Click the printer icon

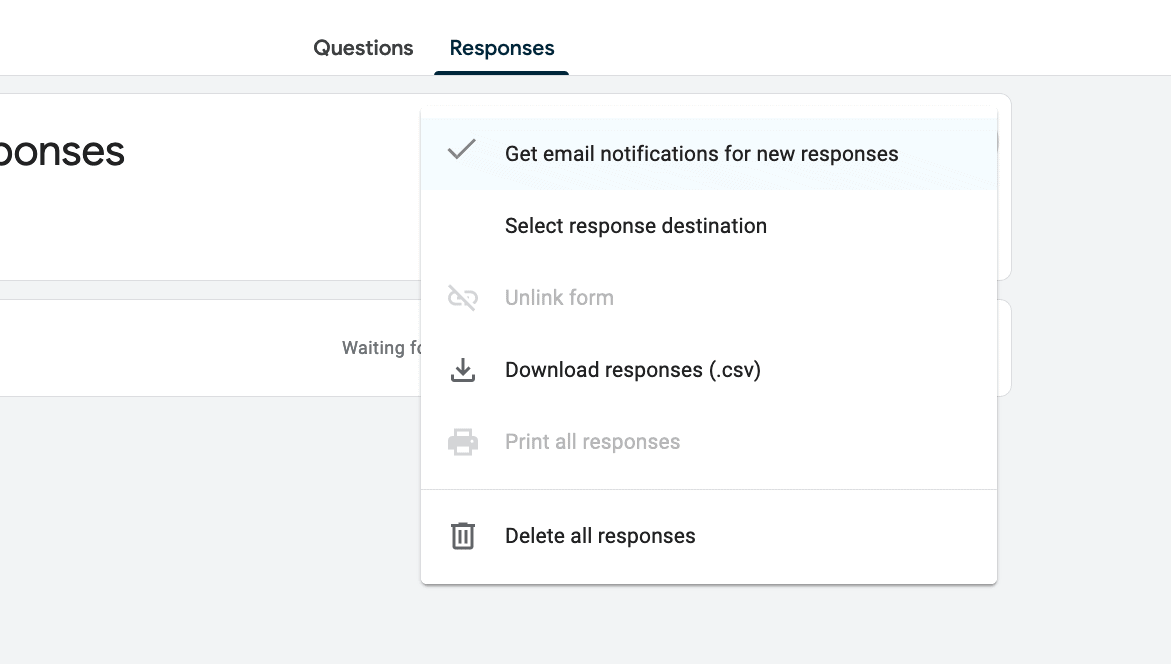pyautogui.click(x=462, y=442)
